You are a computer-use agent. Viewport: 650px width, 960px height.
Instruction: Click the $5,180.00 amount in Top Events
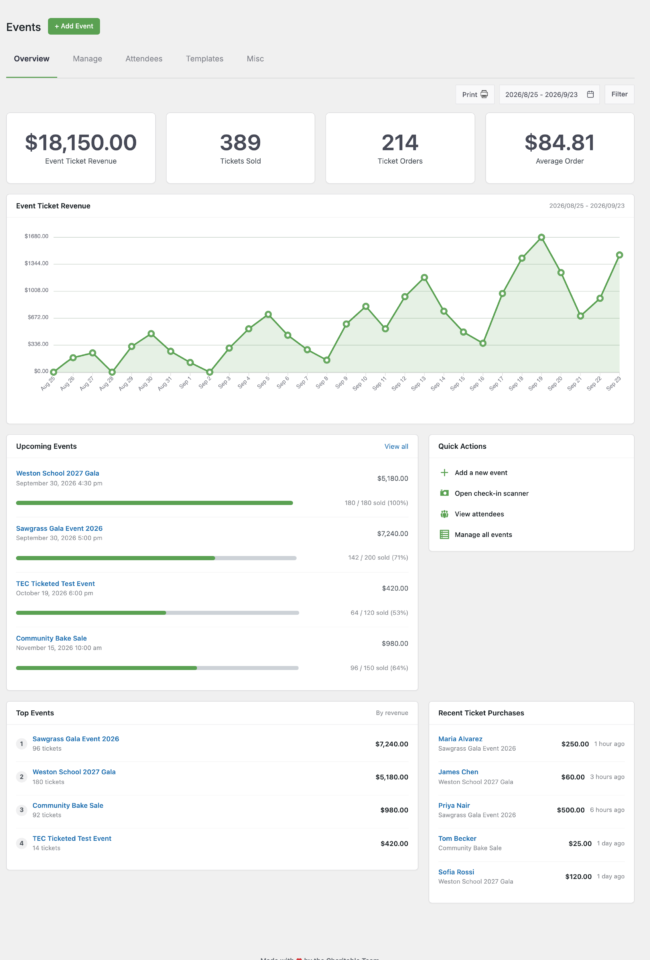pos(392,777)
